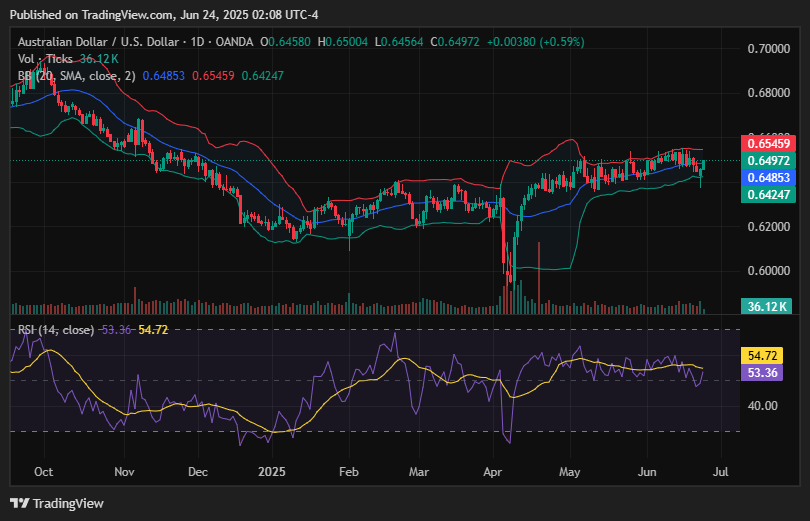The height and width of the screenshot is (521, 810).
Task: Select the Australian Dollar / U.S. Dollar title
Action: click(99, 42)
